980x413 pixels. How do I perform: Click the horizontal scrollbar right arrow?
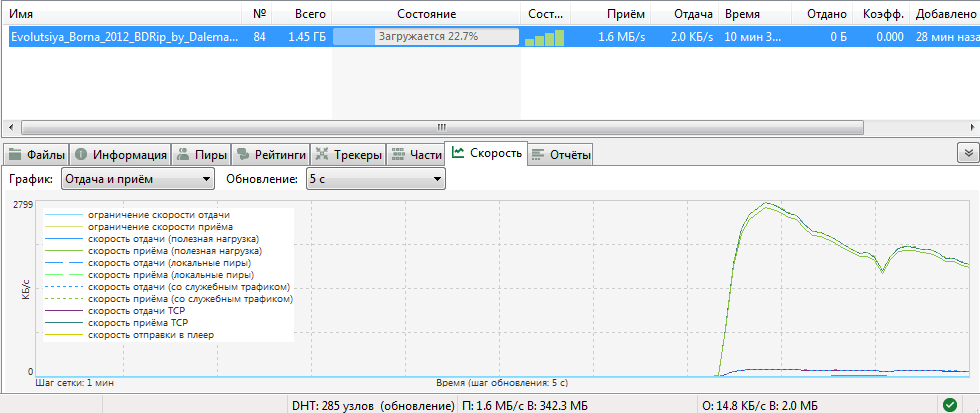pos(971,127)
